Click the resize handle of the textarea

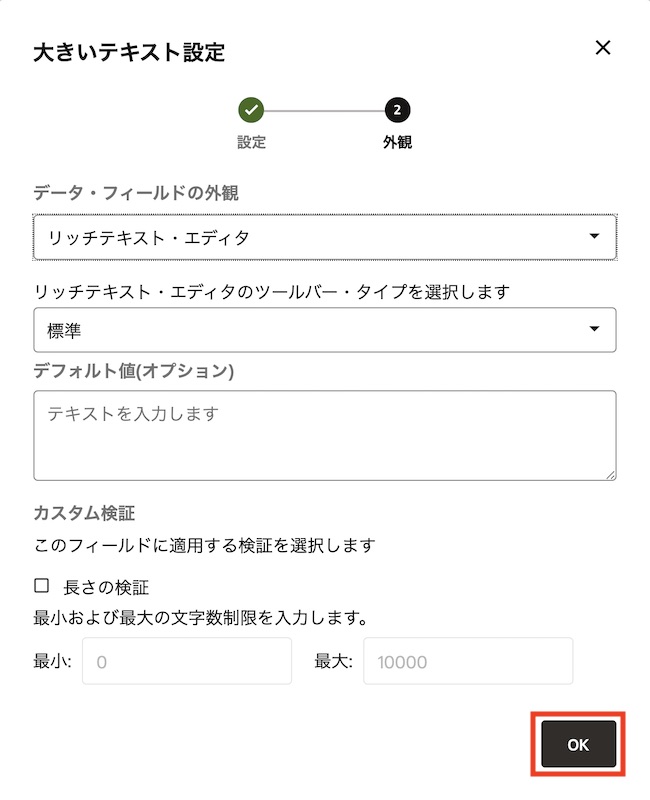(x=611, y=475)
